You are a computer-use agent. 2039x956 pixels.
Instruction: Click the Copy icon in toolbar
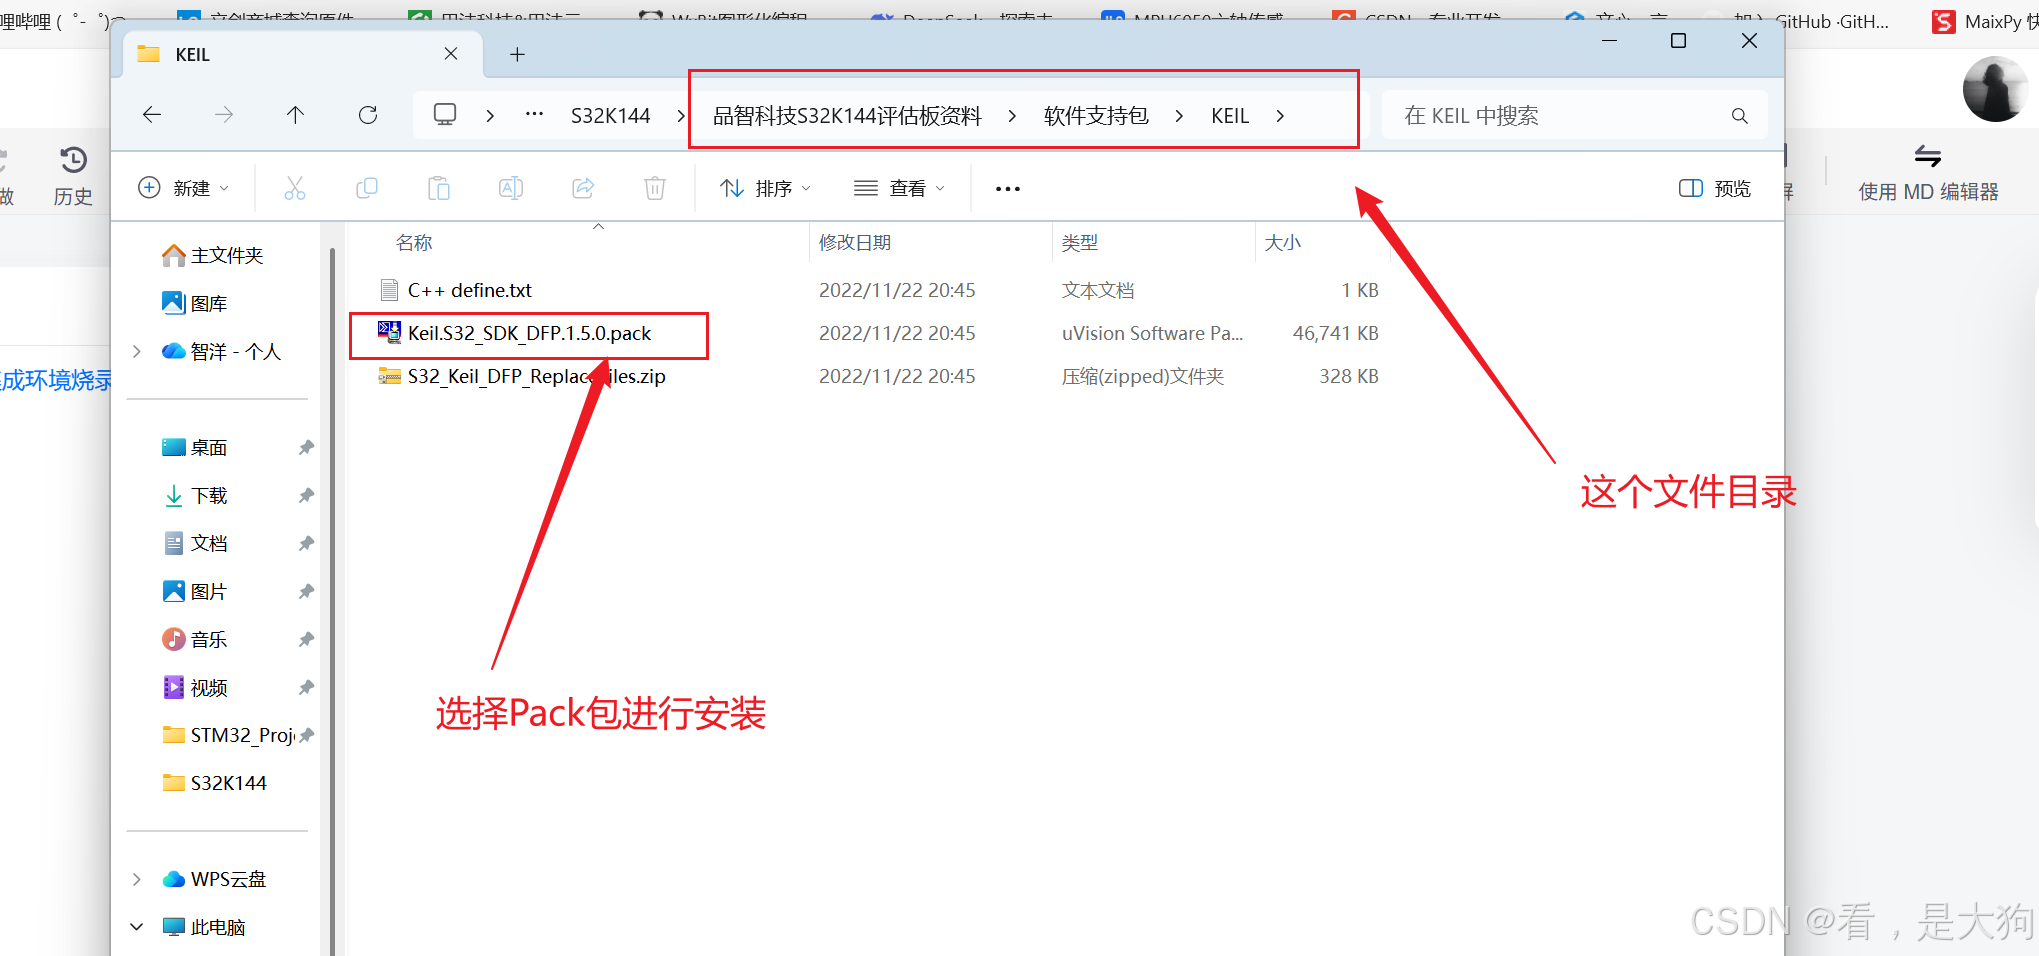click(367, 188)
